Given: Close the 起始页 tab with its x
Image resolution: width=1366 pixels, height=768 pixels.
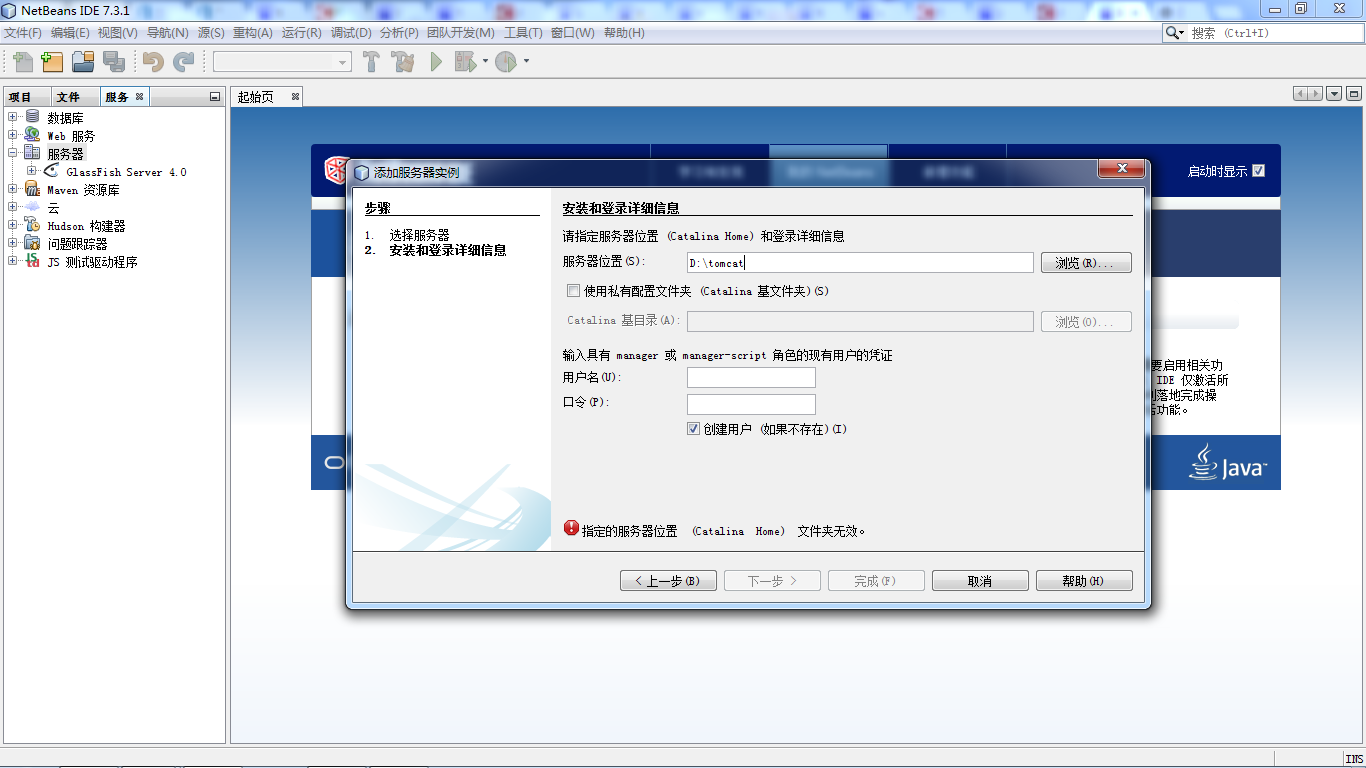Looking at the screenshot, I should tap(295, 96).
